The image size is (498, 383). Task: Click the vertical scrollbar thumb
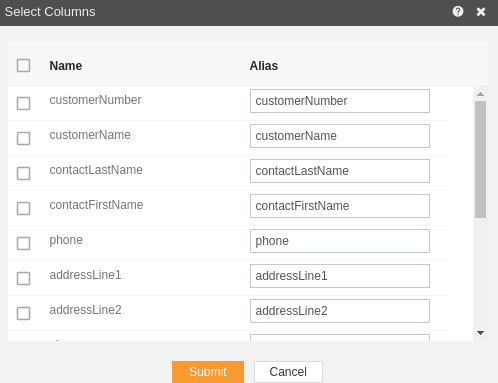pos(480,159)
